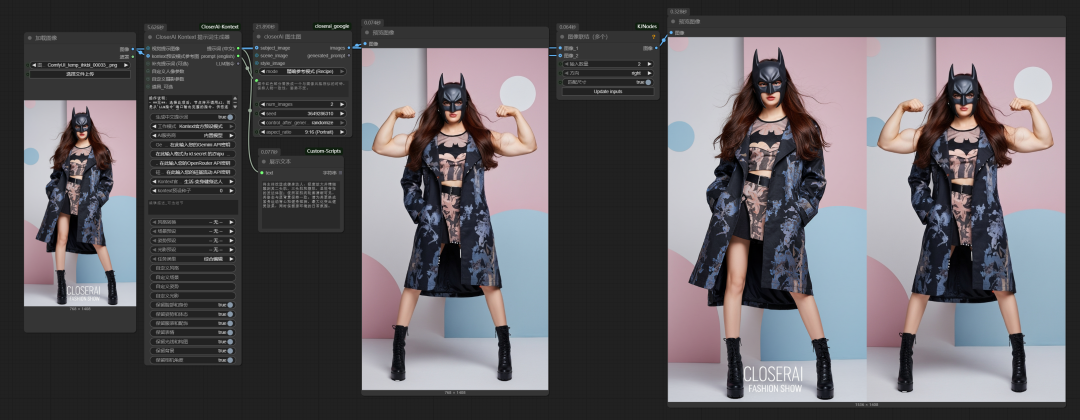
Task: Click the style_image input port
Action: 257,63
